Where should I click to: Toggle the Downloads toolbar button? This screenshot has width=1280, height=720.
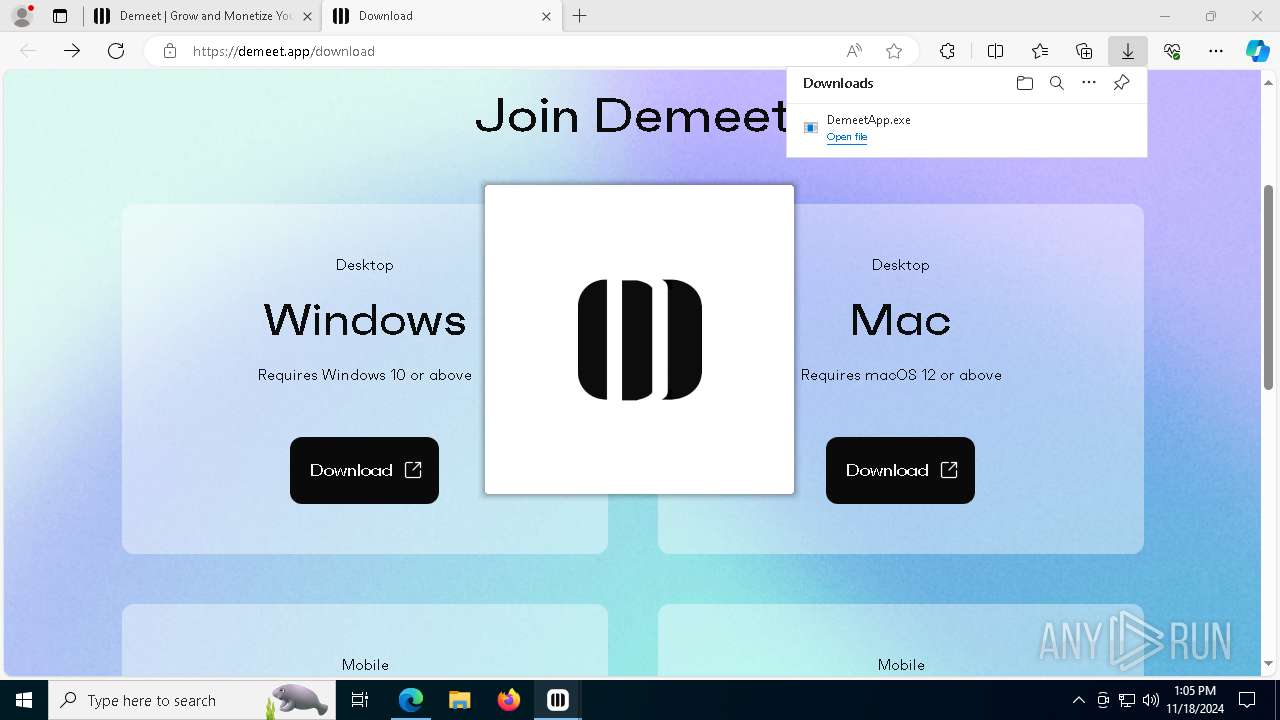coord(1128,51)
